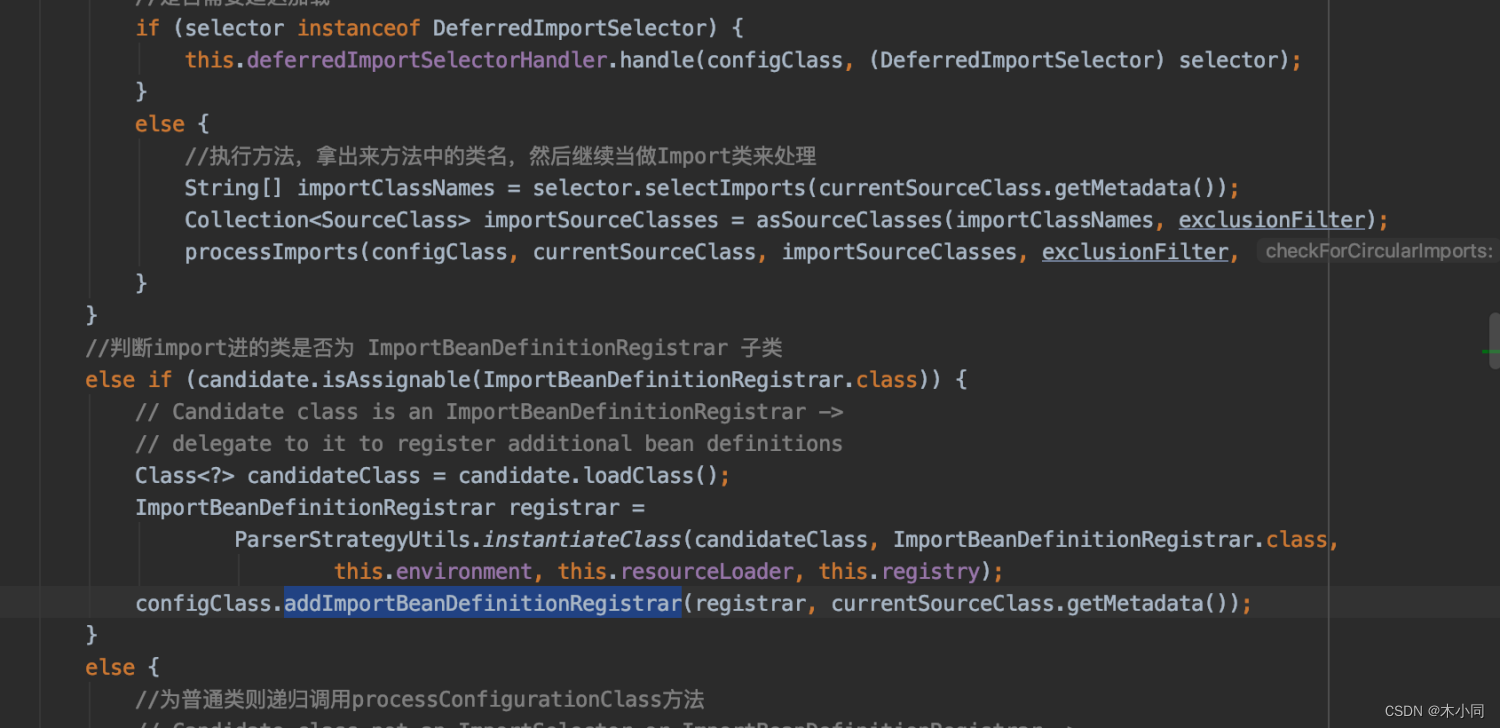Image resolution: width=1500 pixels, height=728 pixels.
Task: Click this.environment argument
Action: (x=433, y=572)
